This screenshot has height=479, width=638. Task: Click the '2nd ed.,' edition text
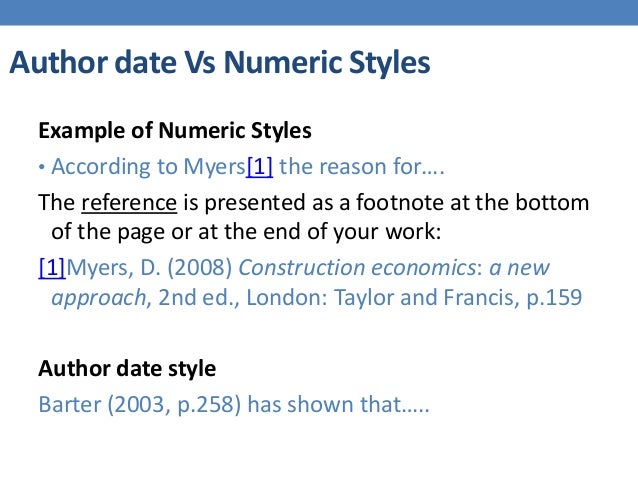199,297
